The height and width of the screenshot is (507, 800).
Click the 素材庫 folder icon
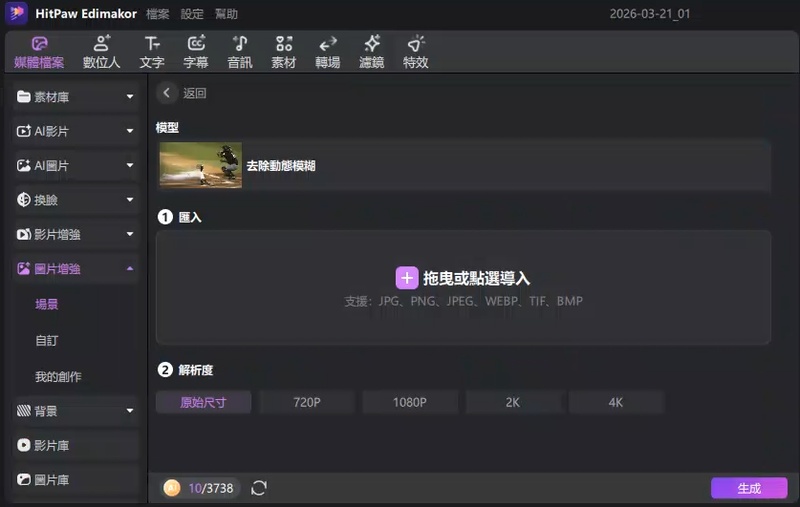[x=23, y=97]
